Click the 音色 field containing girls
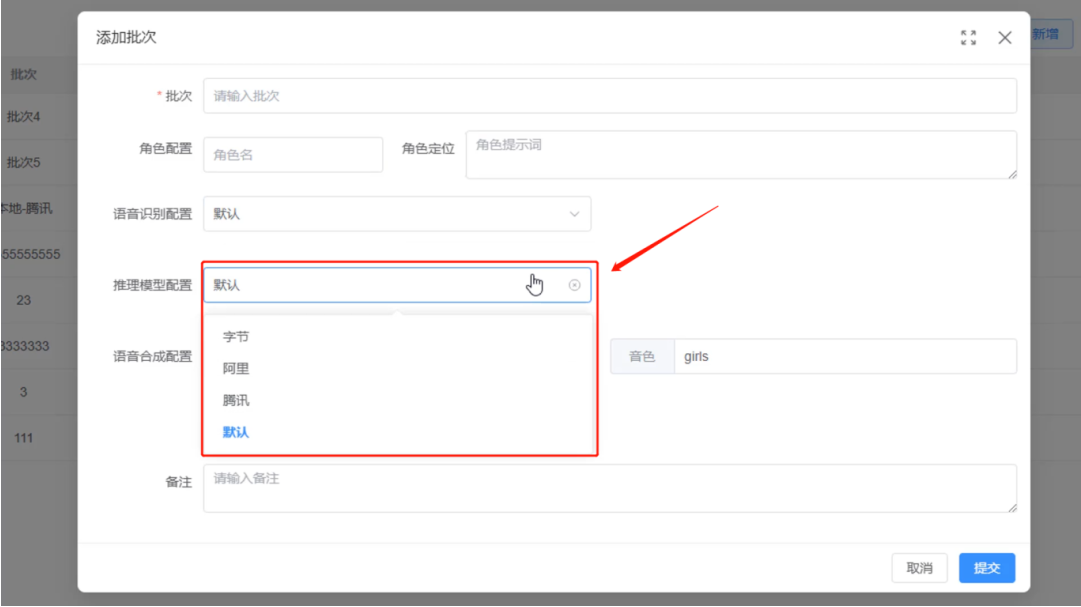Screen dimensions: 1081x607 (x=845, y=357)
